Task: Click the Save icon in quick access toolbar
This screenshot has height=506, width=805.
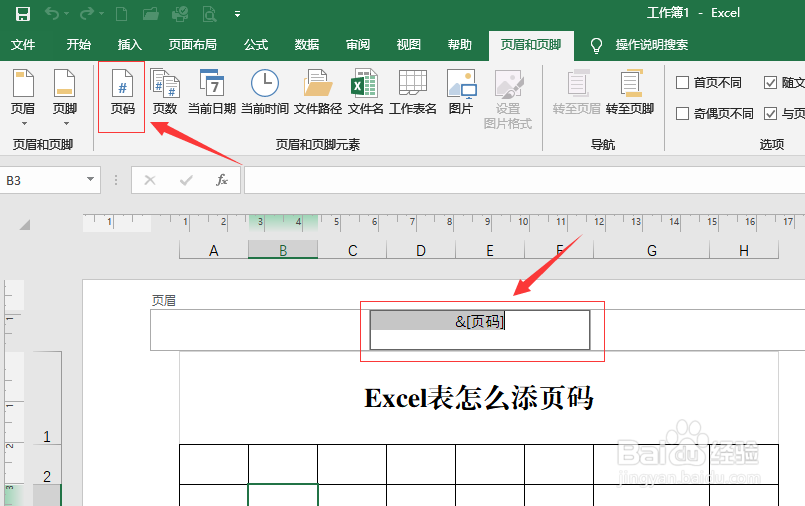Action: tap(23, 14)
